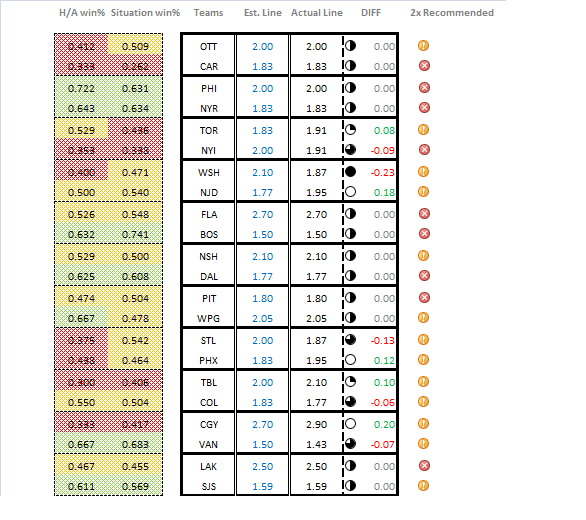Click the VAN actual line 1.43 cell

tap(316, 444)
